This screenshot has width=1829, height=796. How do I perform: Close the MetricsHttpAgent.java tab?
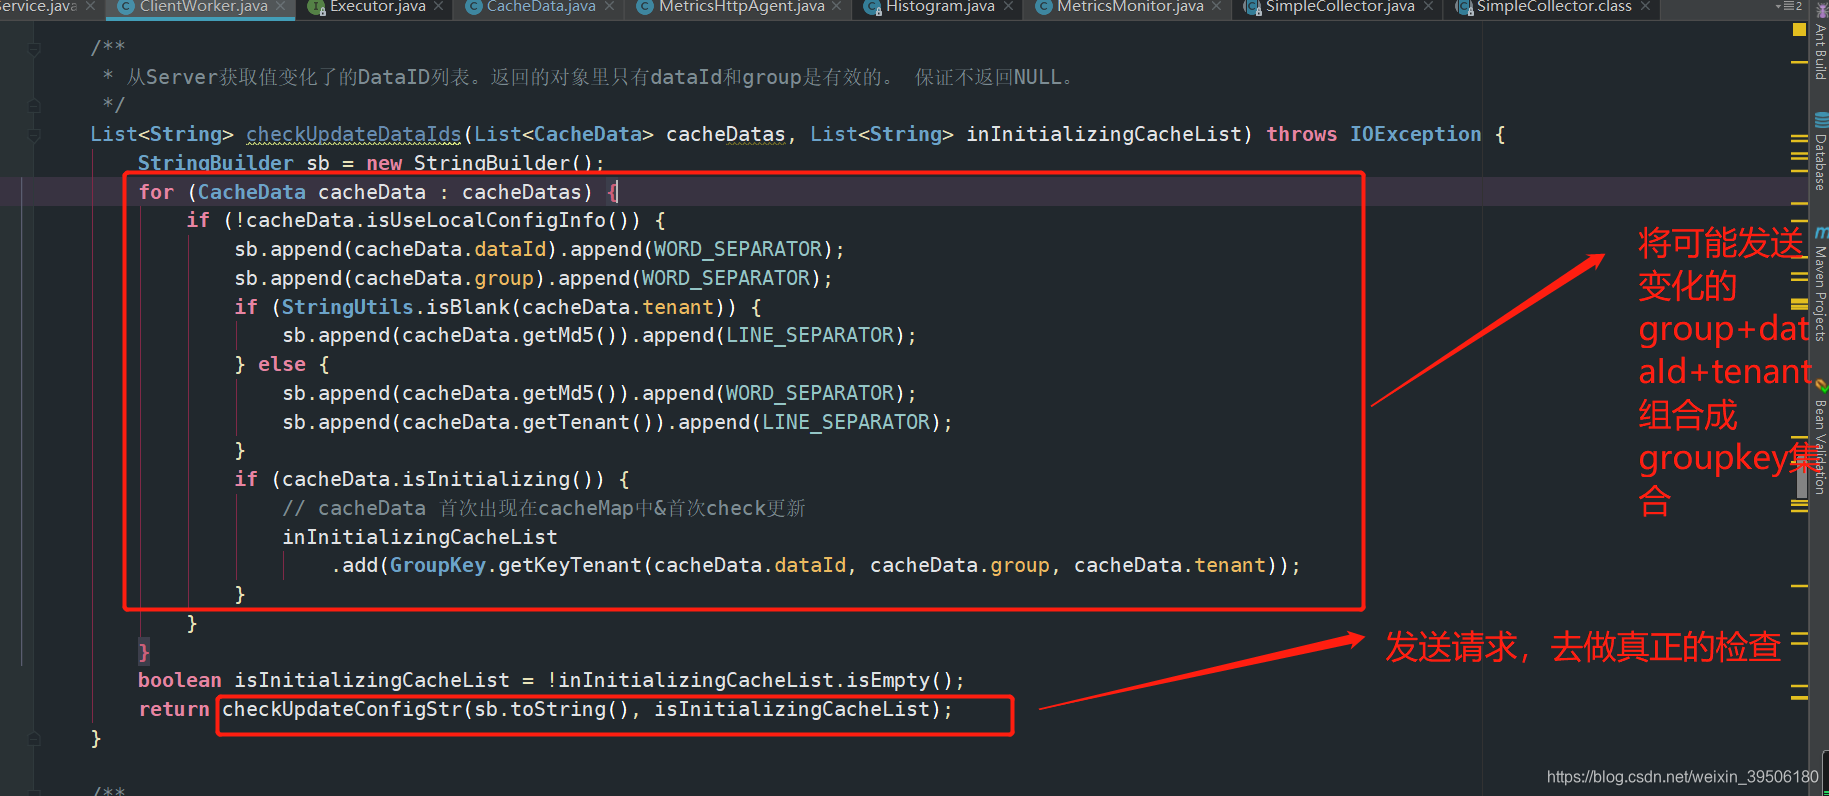click(x=837, y=6)
